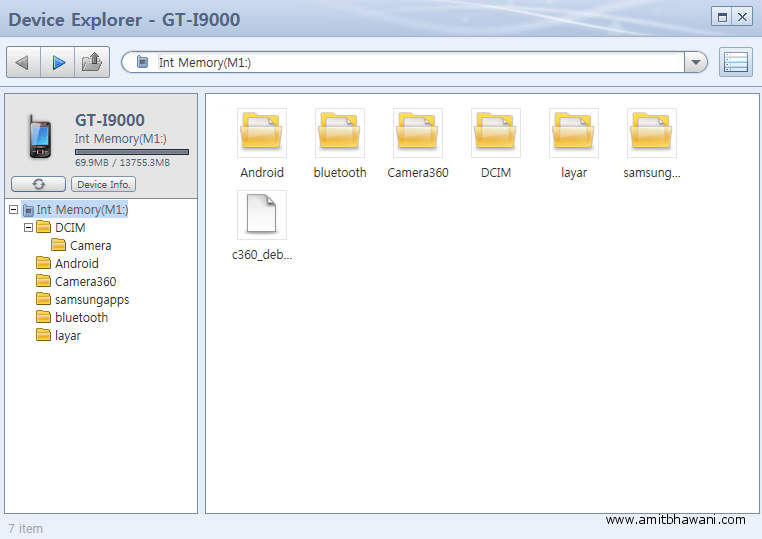The image size is (762, 539).
Task: Select layar in the folder tree
Action: point(58,335)
